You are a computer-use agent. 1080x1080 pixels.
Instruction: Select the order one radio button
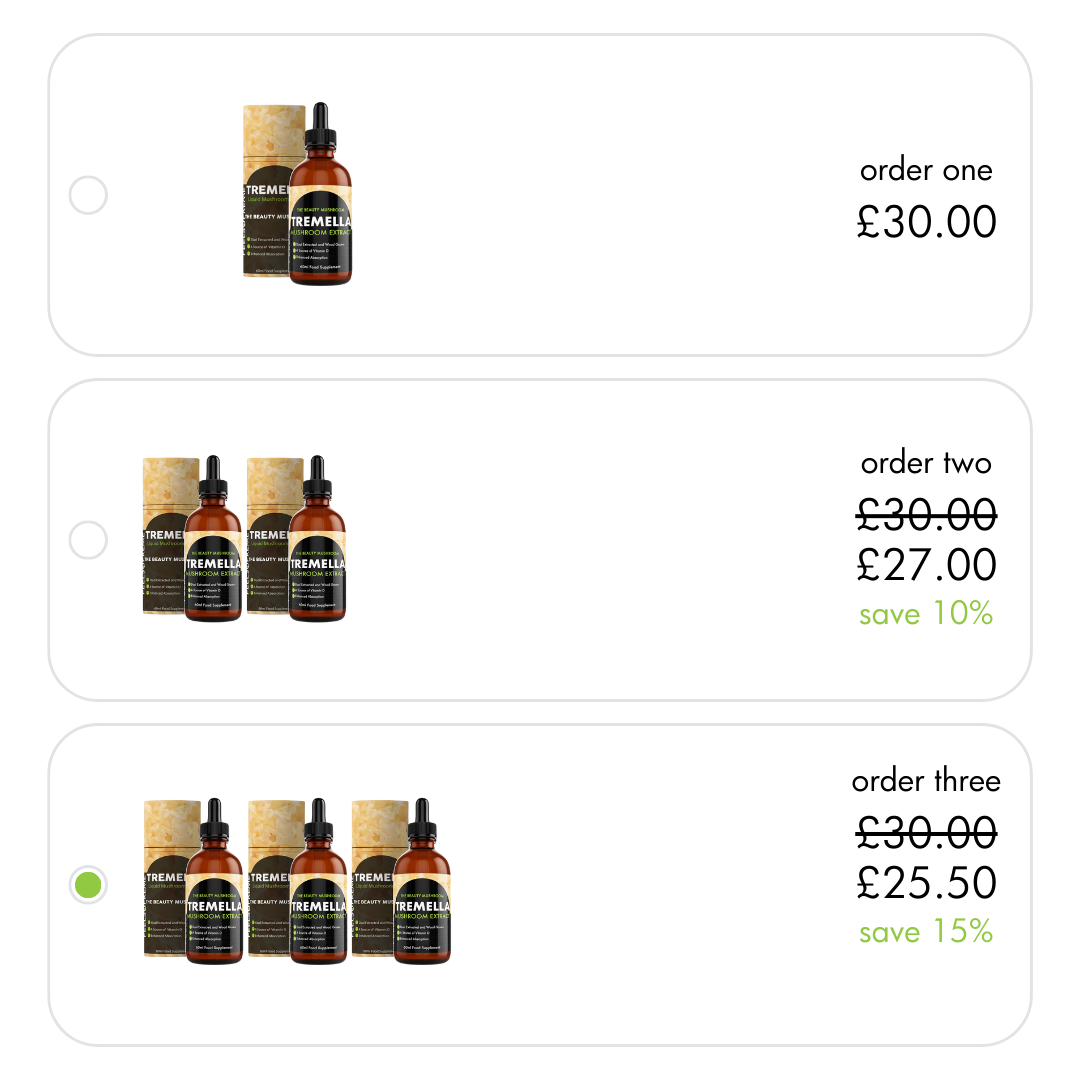point(88,195)
